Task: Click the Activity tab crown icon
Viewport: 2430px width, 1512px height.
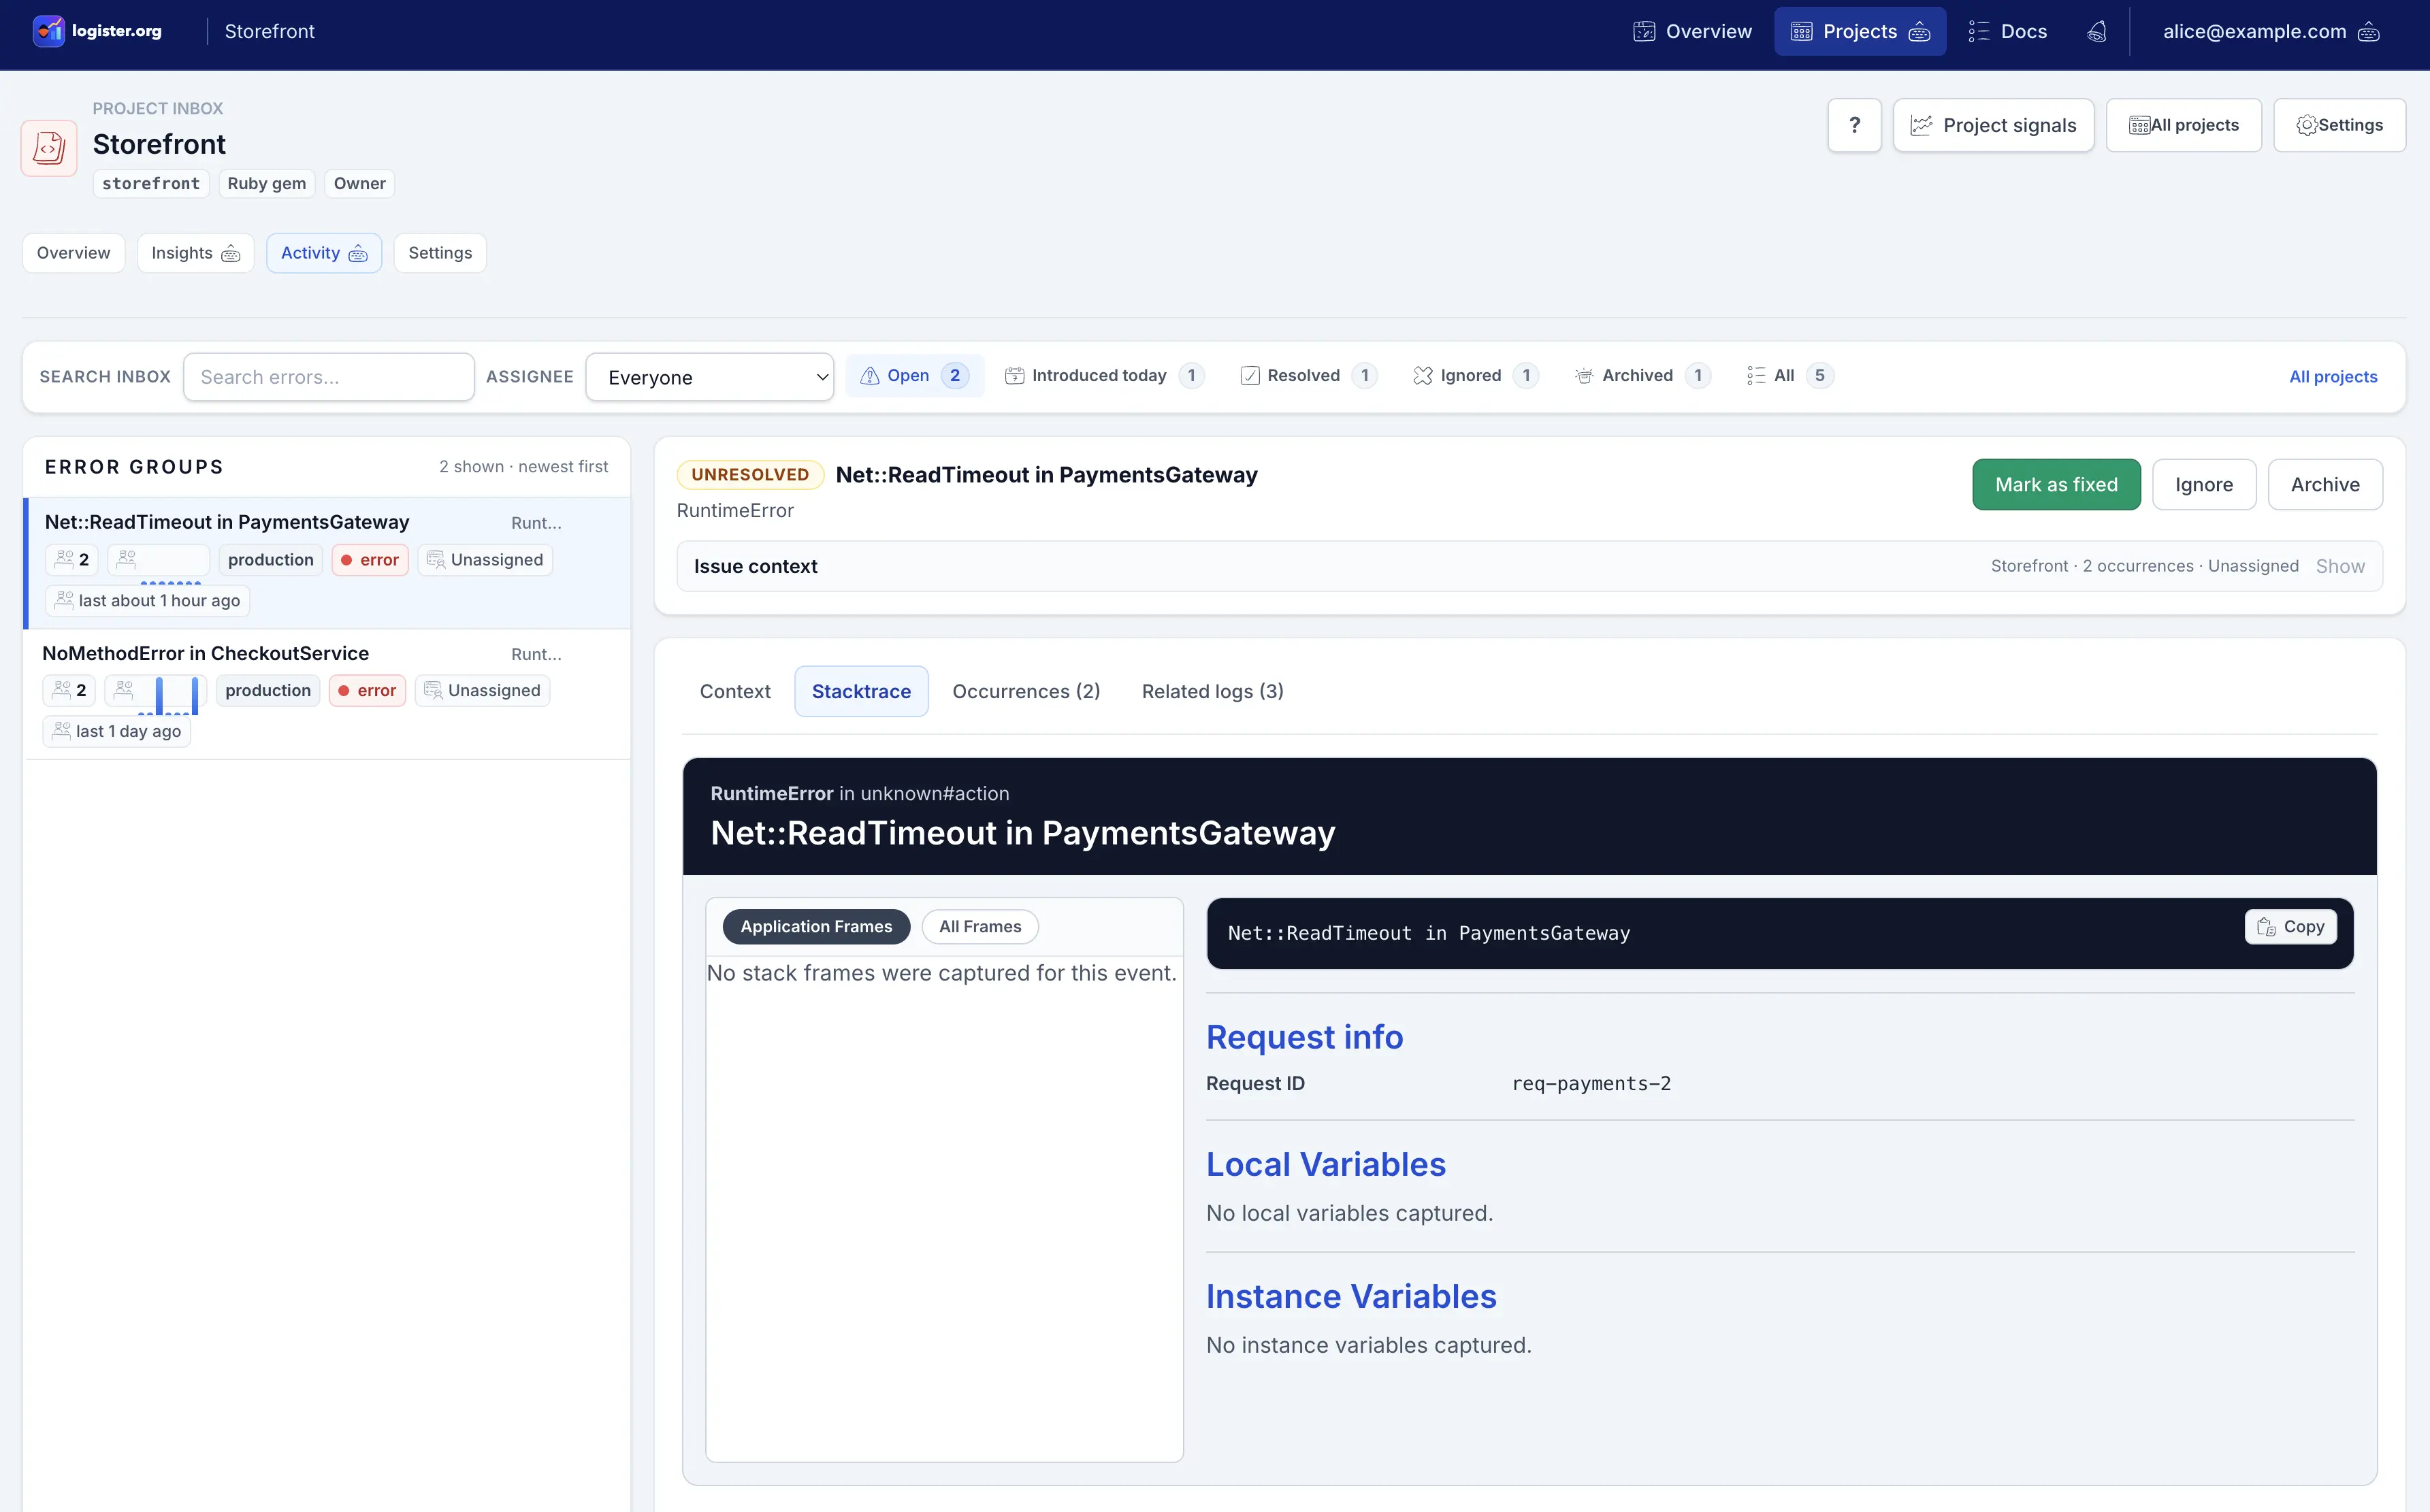Action: coord(358,253)
